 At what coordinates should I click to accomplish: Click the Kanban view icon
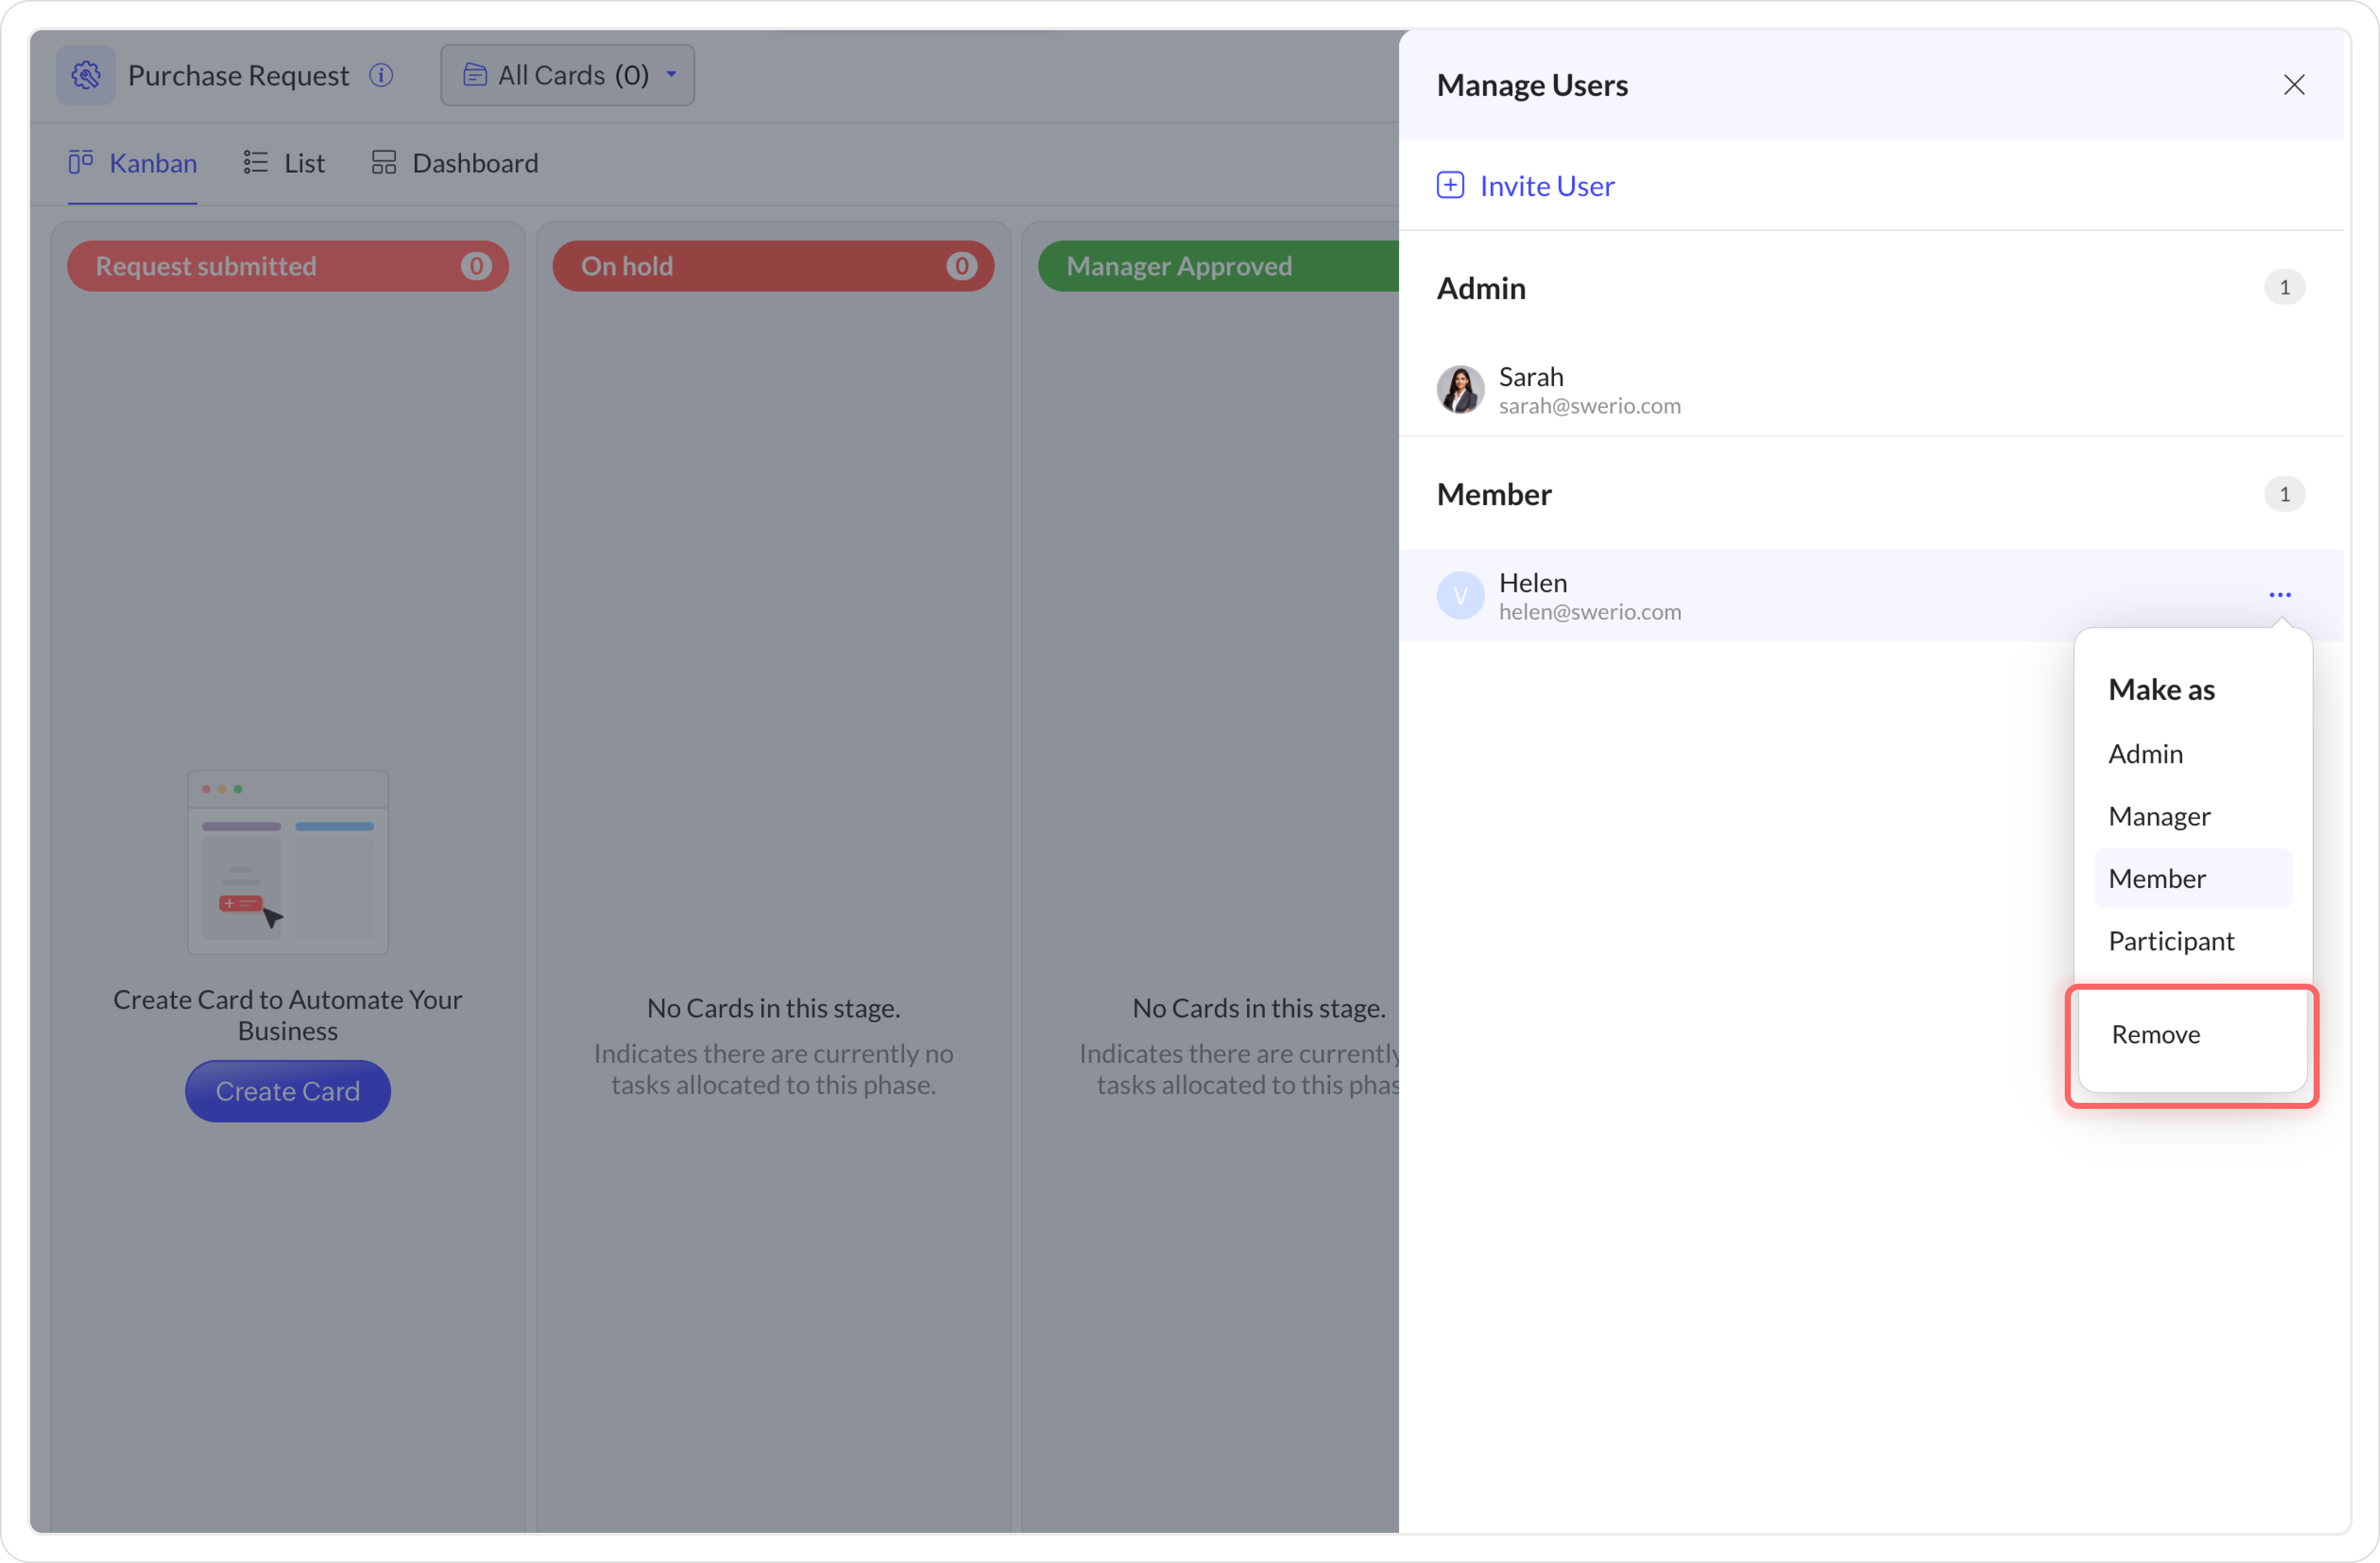click(81, 162)
